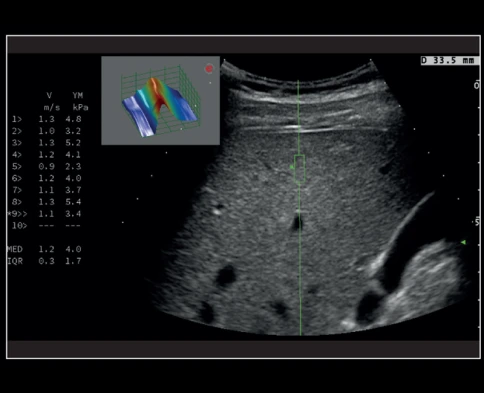Click the D 33.5 mm depth readout
Screen dimensions: 484x393
[x=450, y=61]
